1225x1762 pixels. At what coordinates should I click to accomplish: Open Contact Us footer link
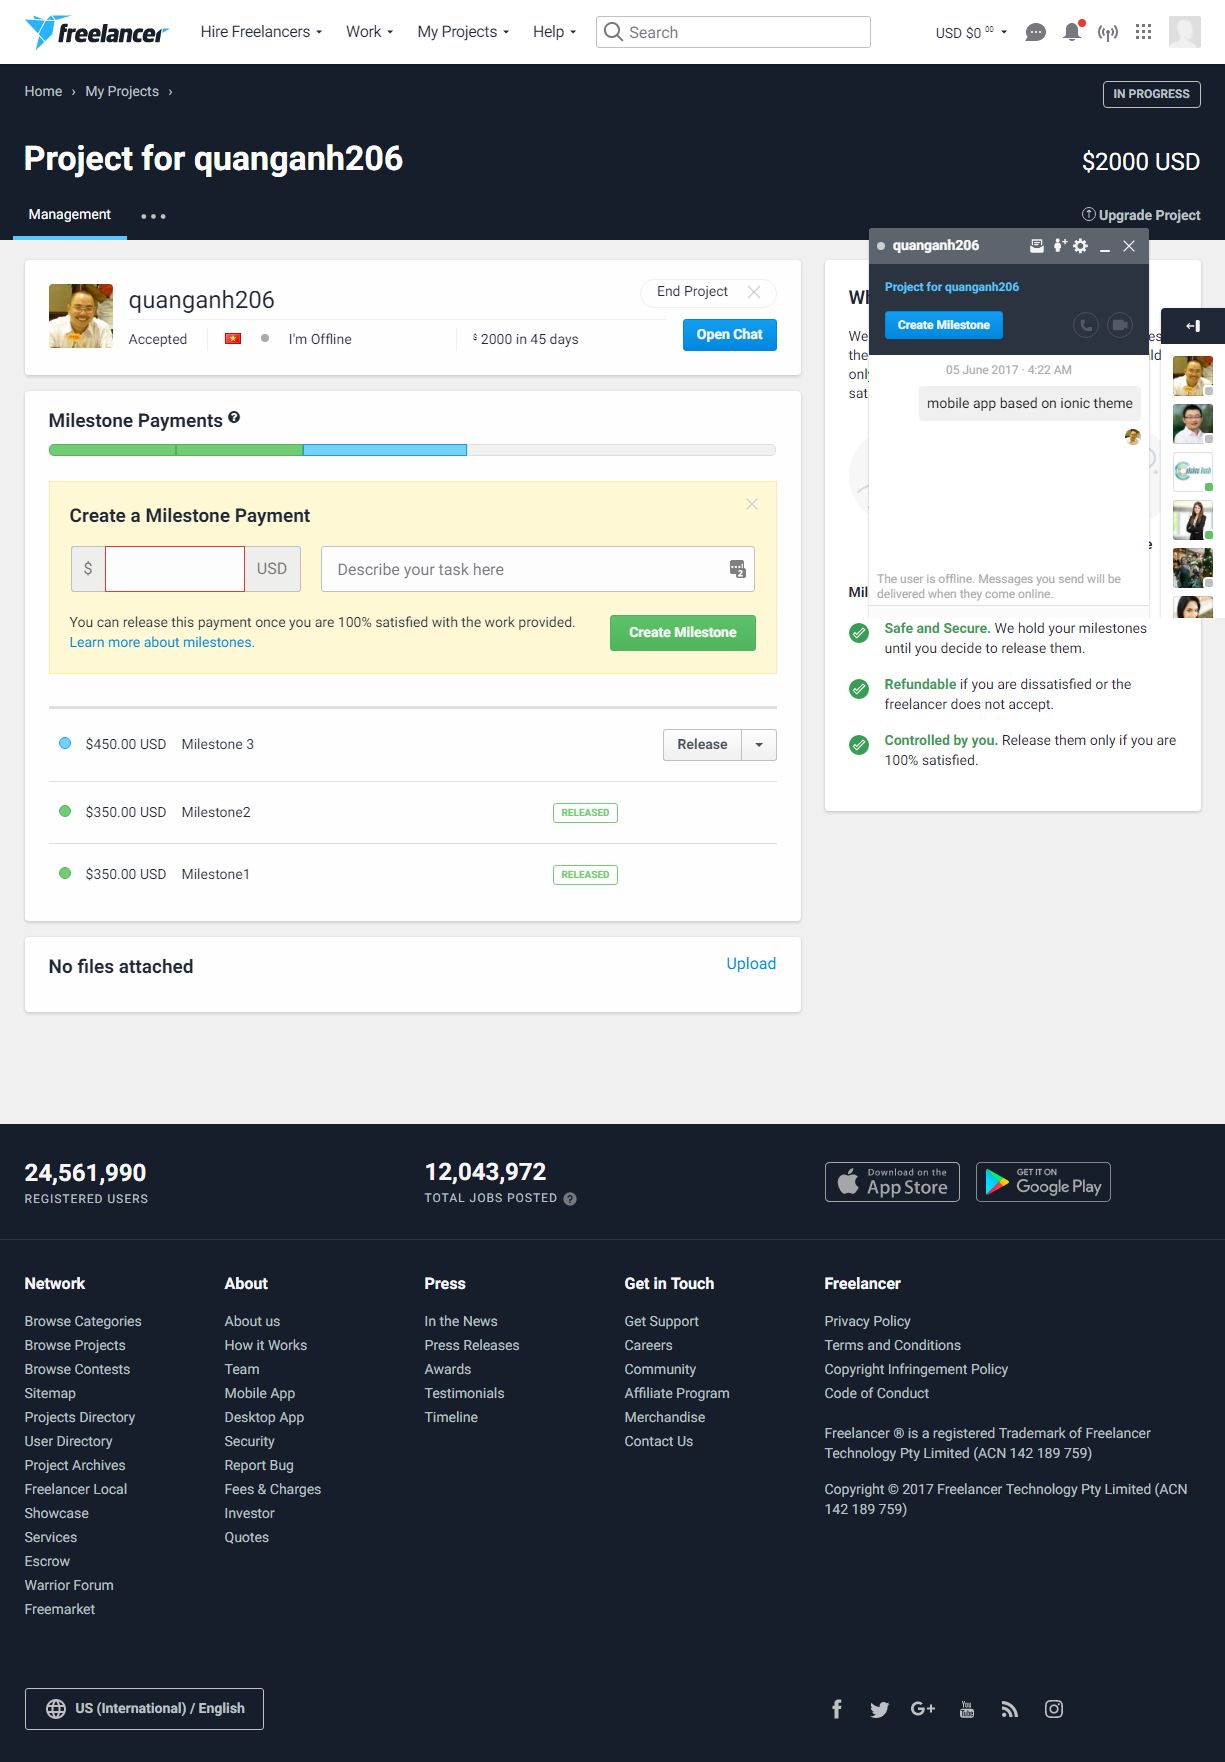point(658,1441)
